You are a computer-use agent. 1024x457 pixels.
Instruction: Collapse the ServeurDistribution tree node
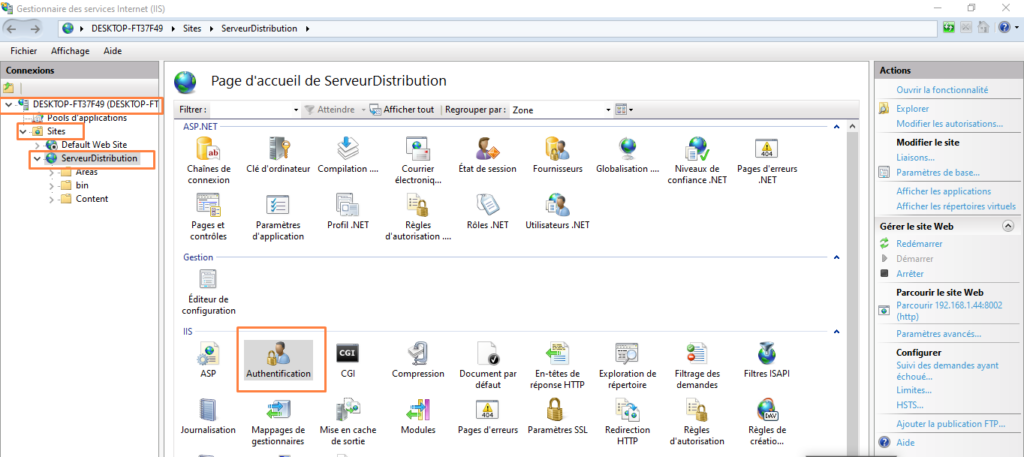(x=37, y=159)
